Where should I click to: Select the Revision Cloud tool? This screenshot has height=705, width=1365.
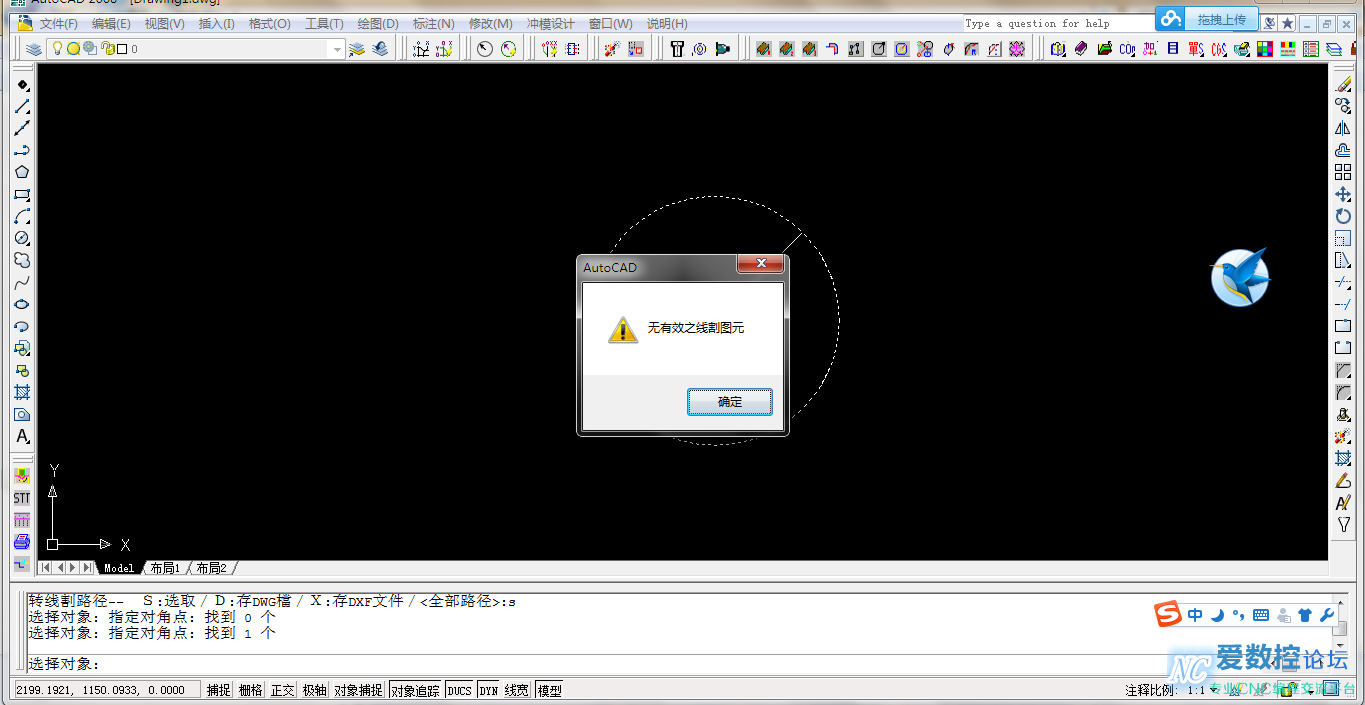[22, 260]
